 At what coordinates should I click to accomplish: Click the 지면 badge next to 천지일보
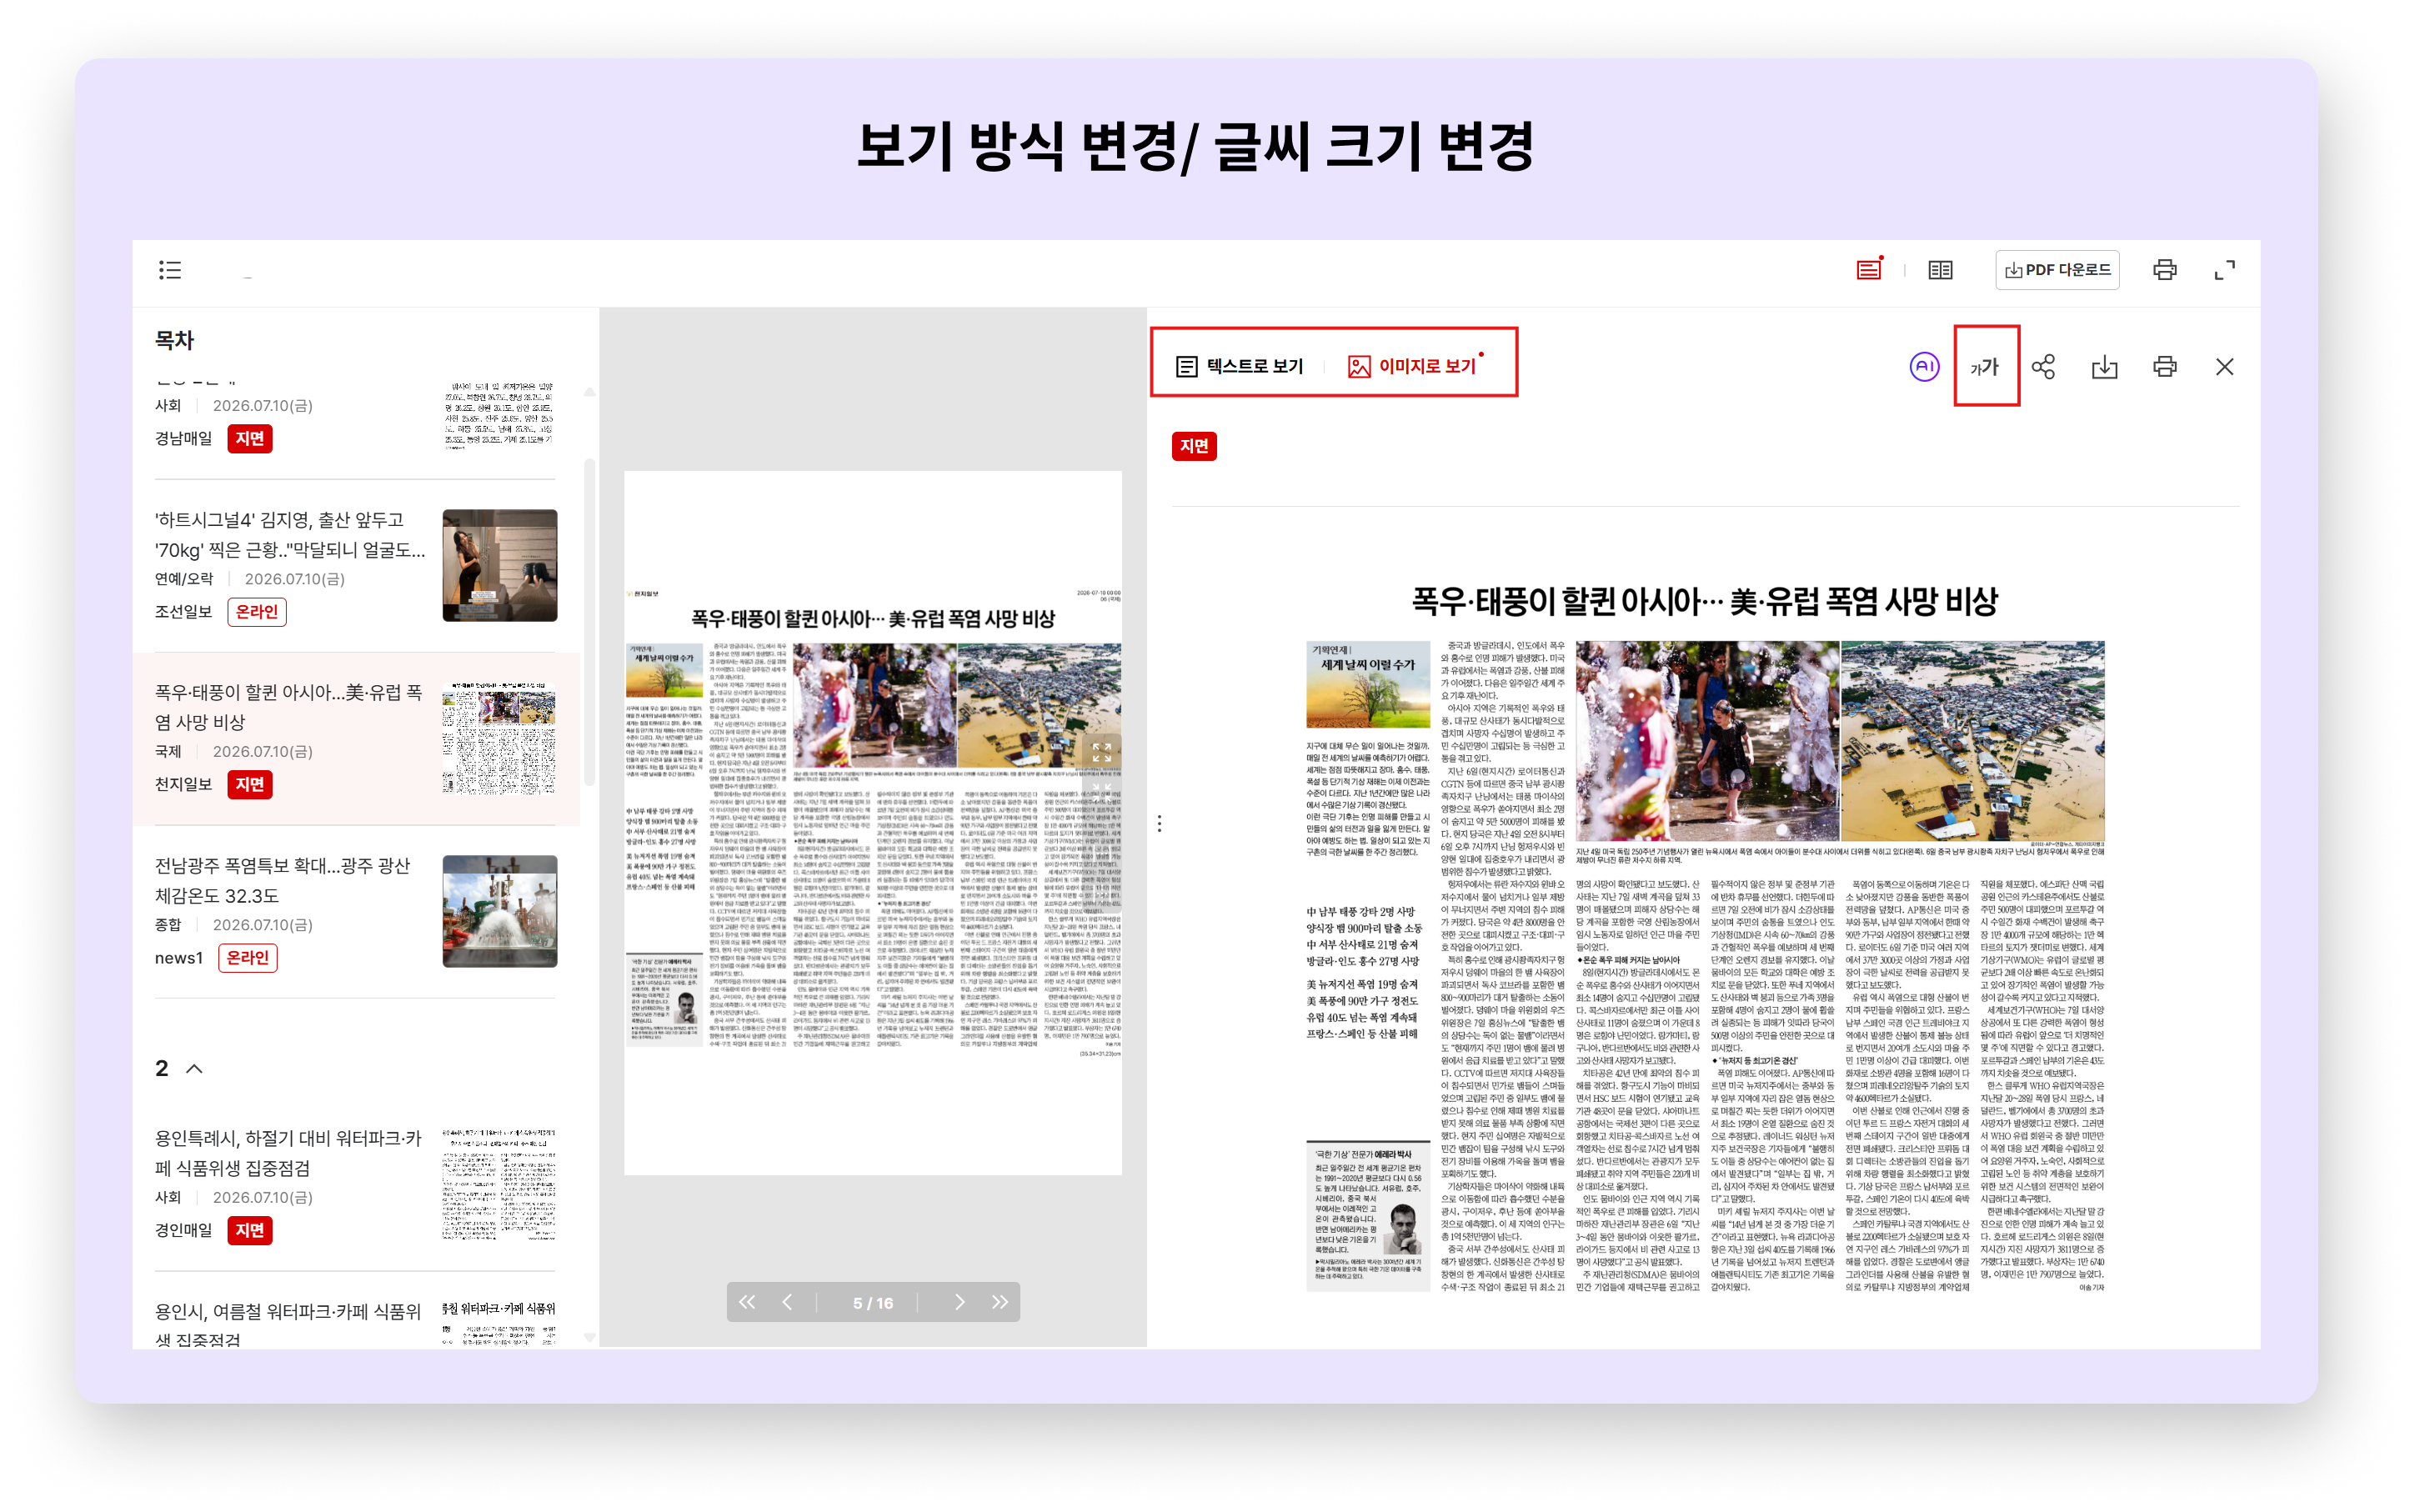pos(250,784)
